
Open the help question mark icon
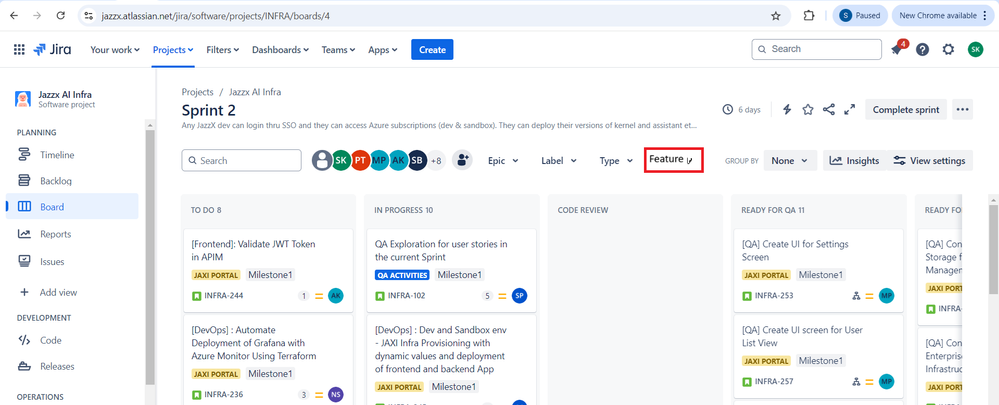point(923,50)
